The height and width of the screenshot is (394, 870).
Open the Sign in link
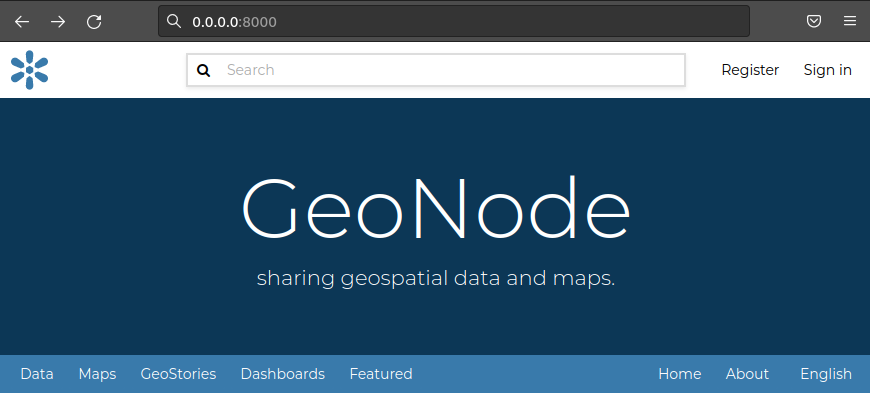[x=827, y=70]
